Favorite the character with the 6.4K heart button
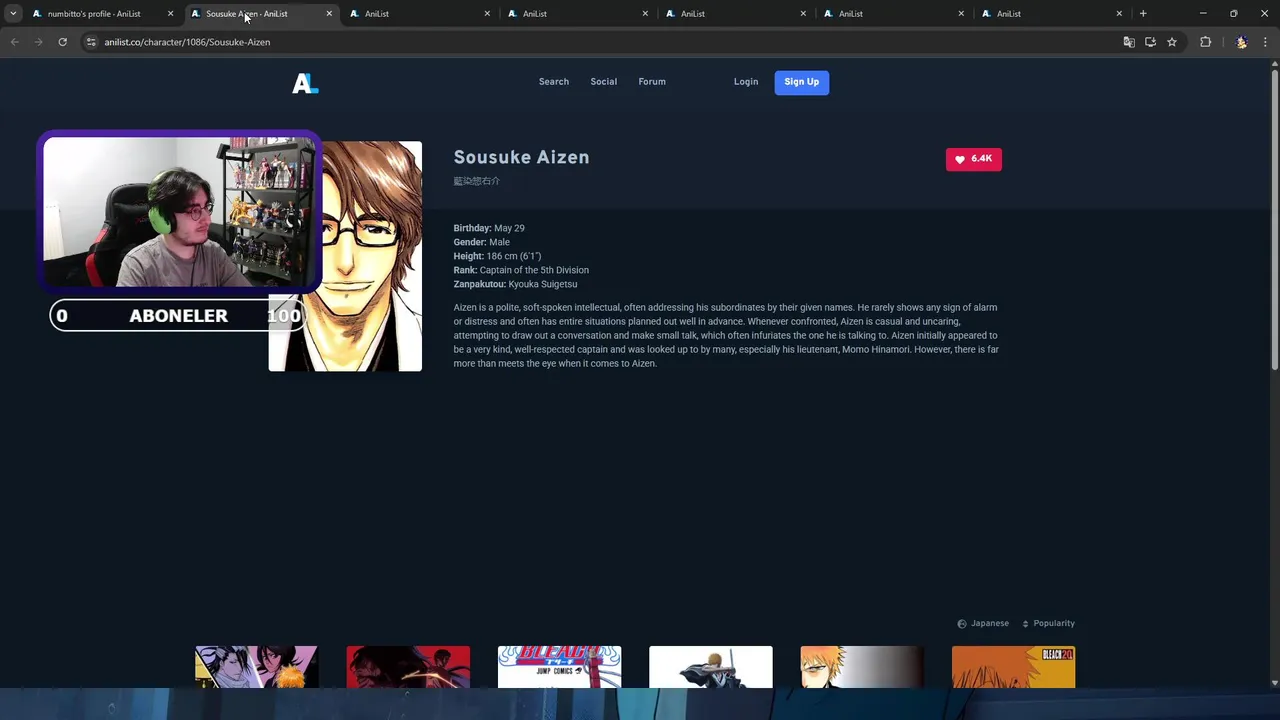The image size is (1280, 720). 973,159
